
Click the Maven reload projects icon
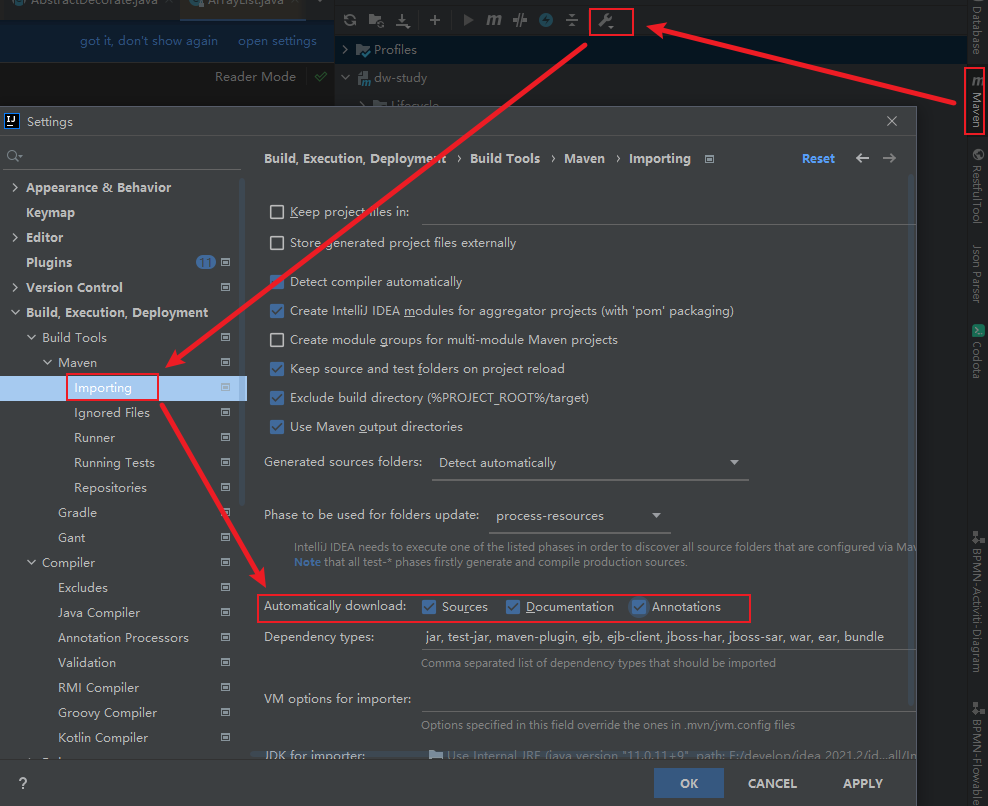click(350, 20)
